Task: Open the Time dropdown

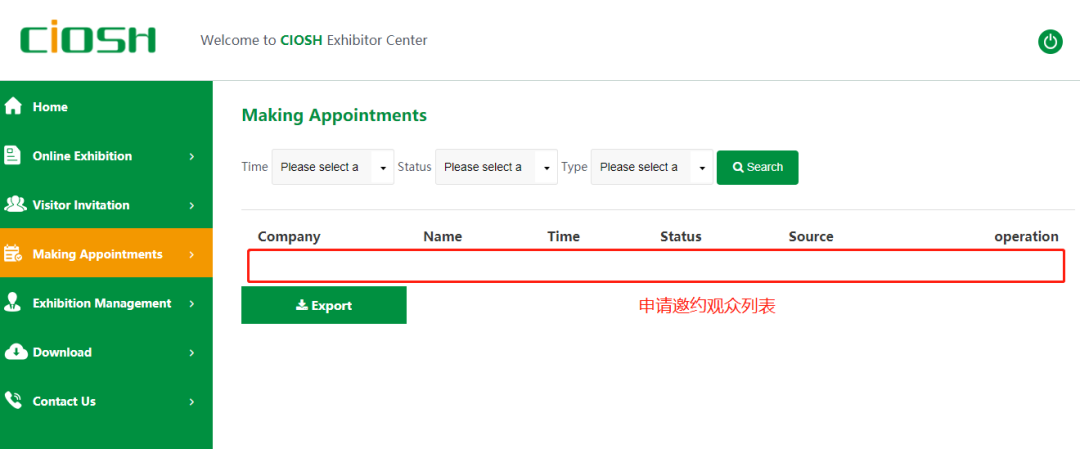Action: pyautogui.click(x=333, y=167)
